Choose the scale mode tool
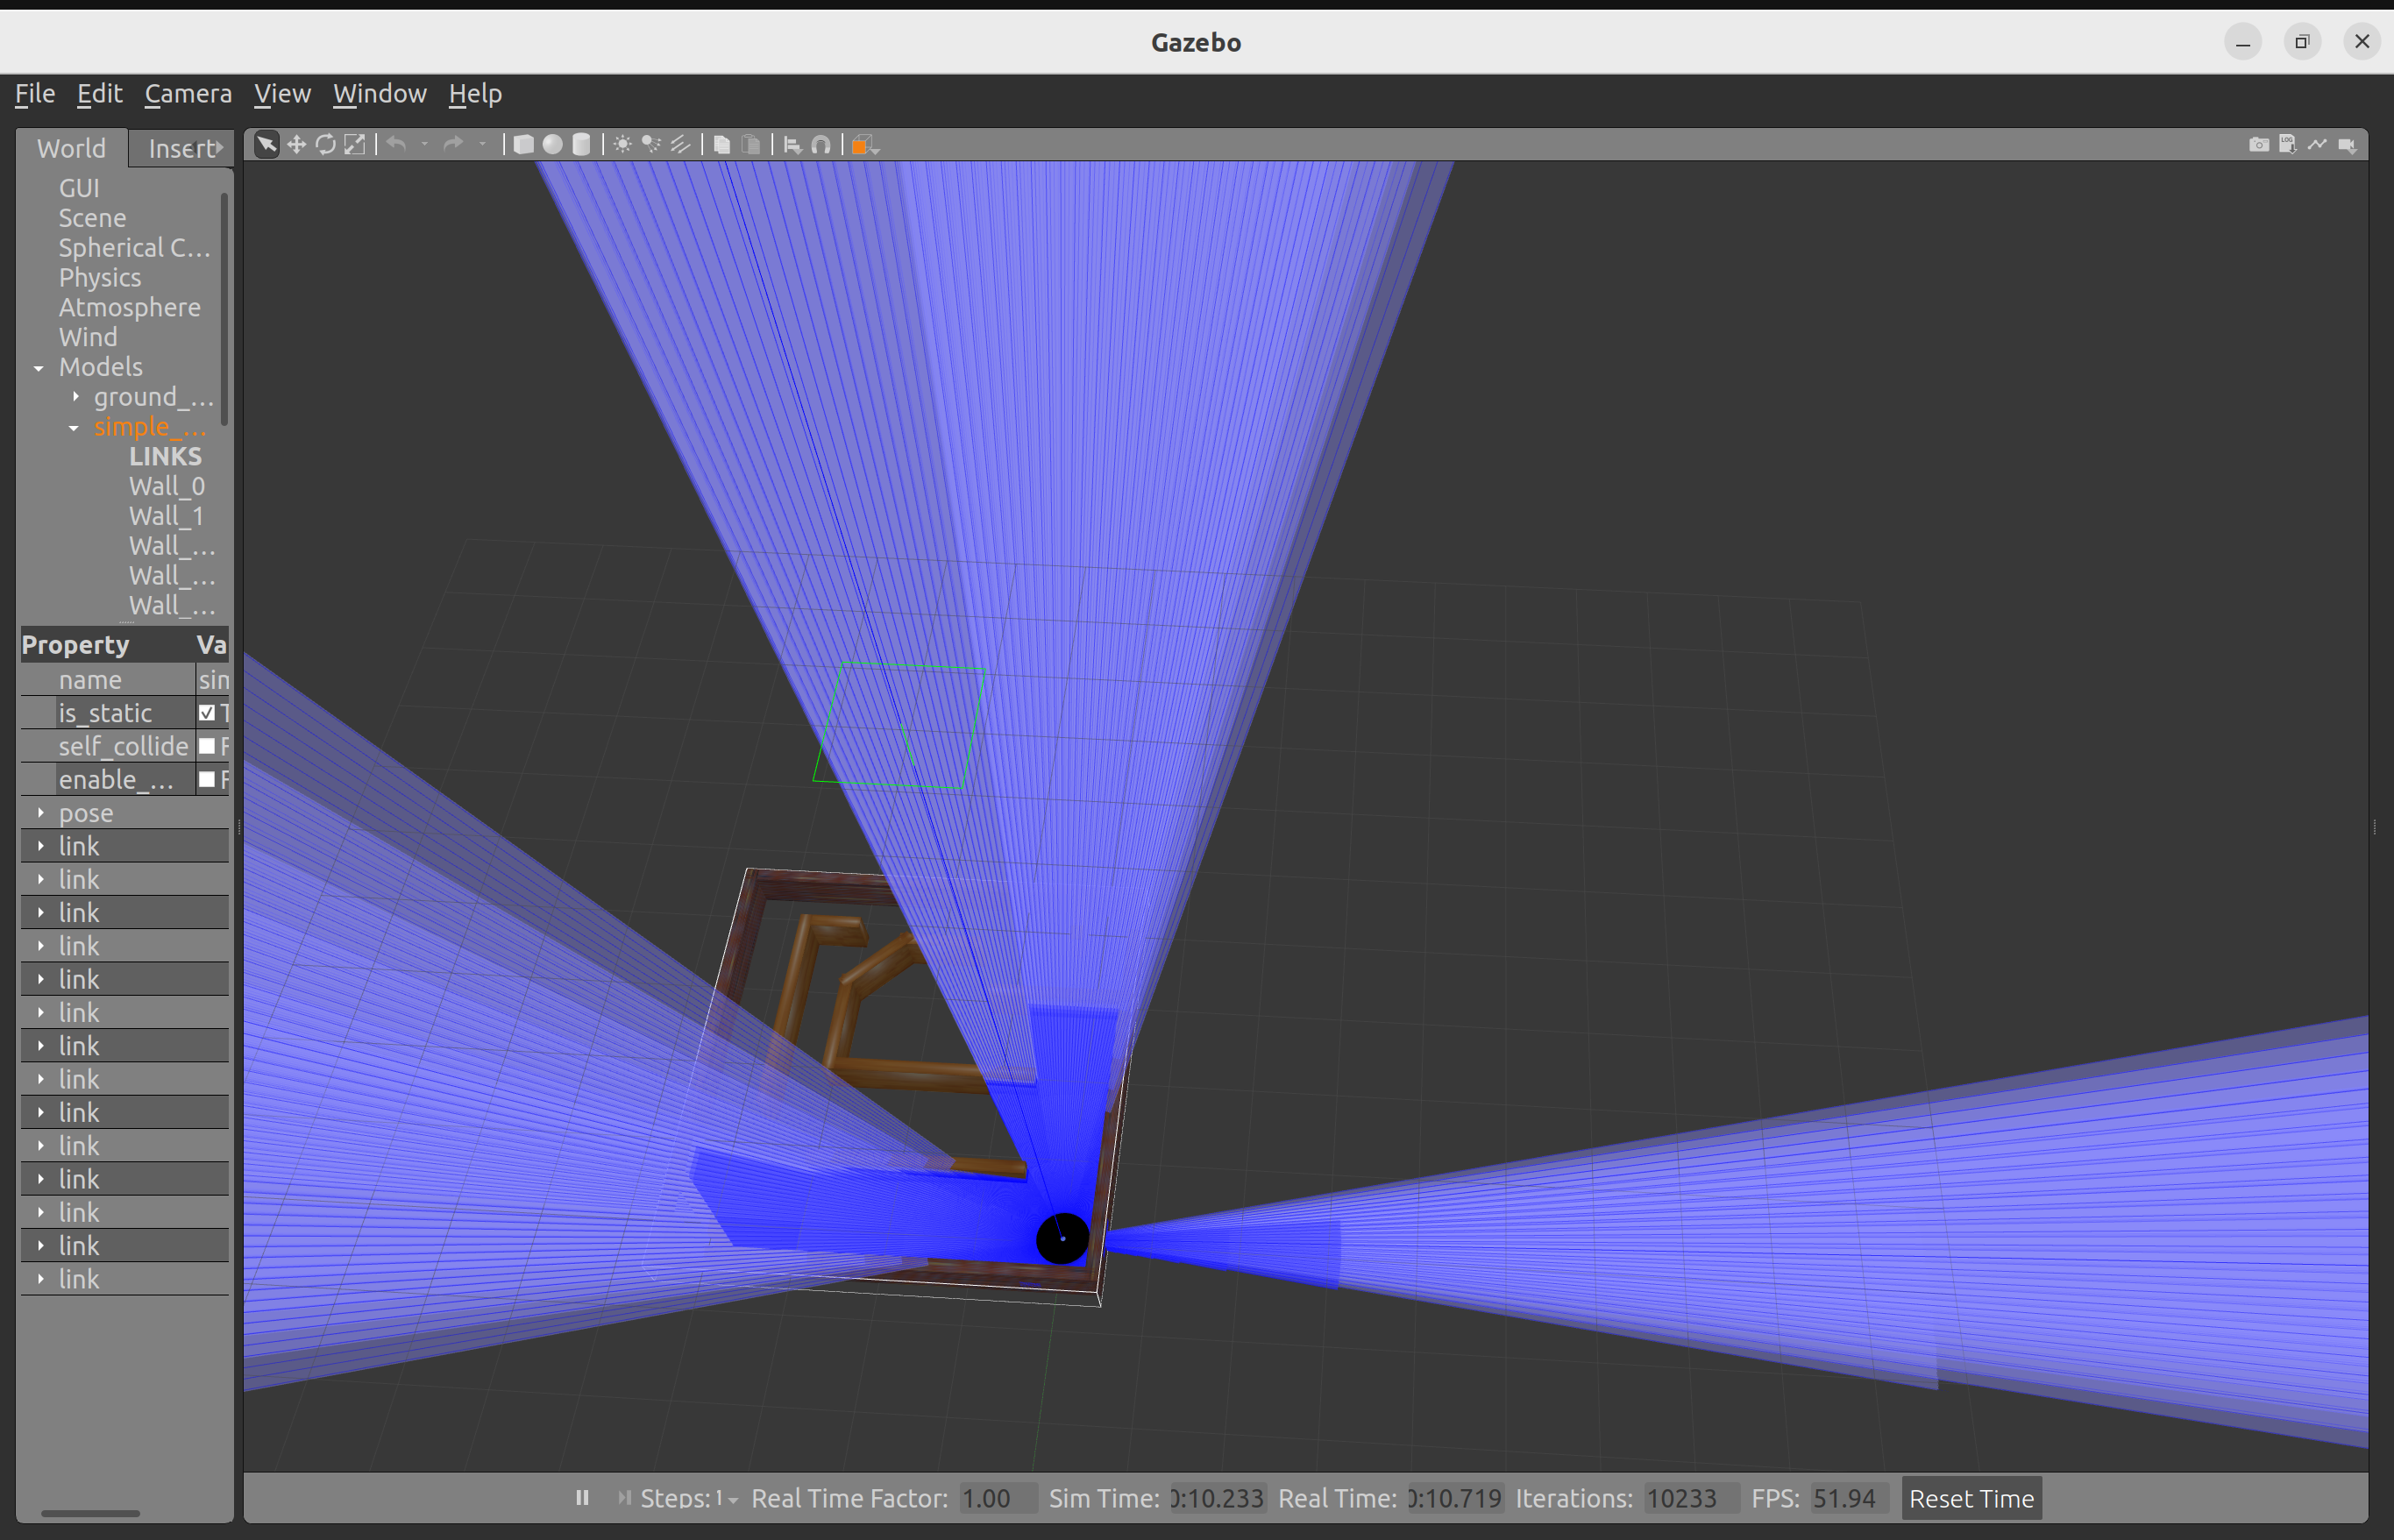 pos(354,145)
